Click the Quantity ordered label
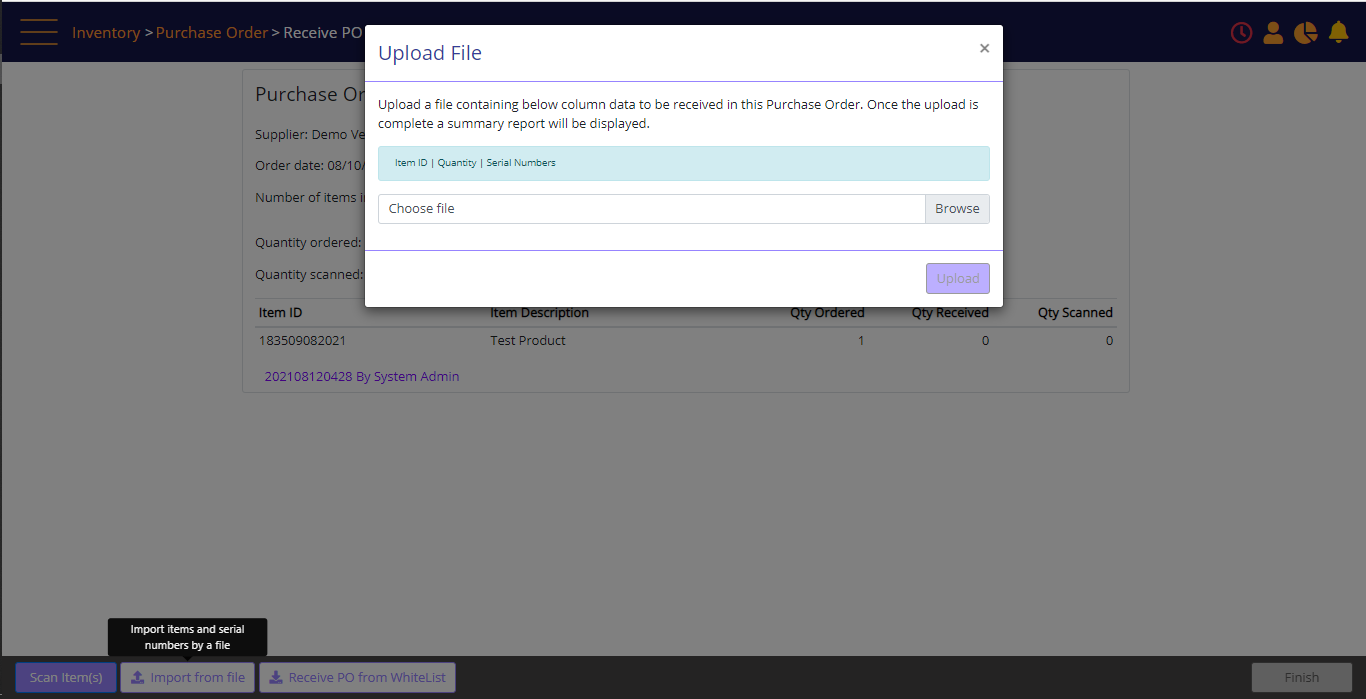 tap(308, 243)
